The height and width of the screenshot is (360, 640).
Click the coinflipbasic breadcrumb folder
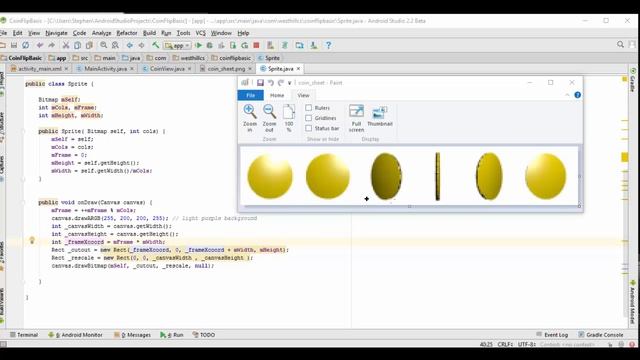pos(231,58)
